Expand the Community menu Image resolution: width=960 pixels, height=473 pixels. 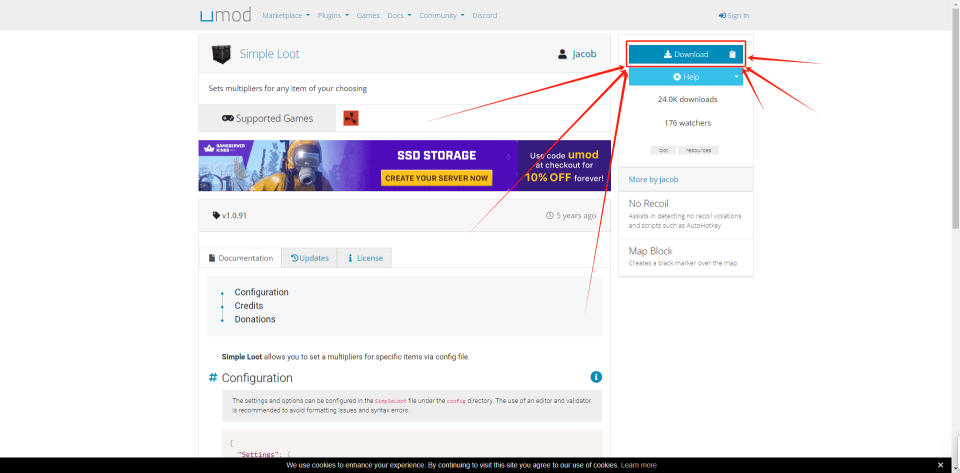441,15
